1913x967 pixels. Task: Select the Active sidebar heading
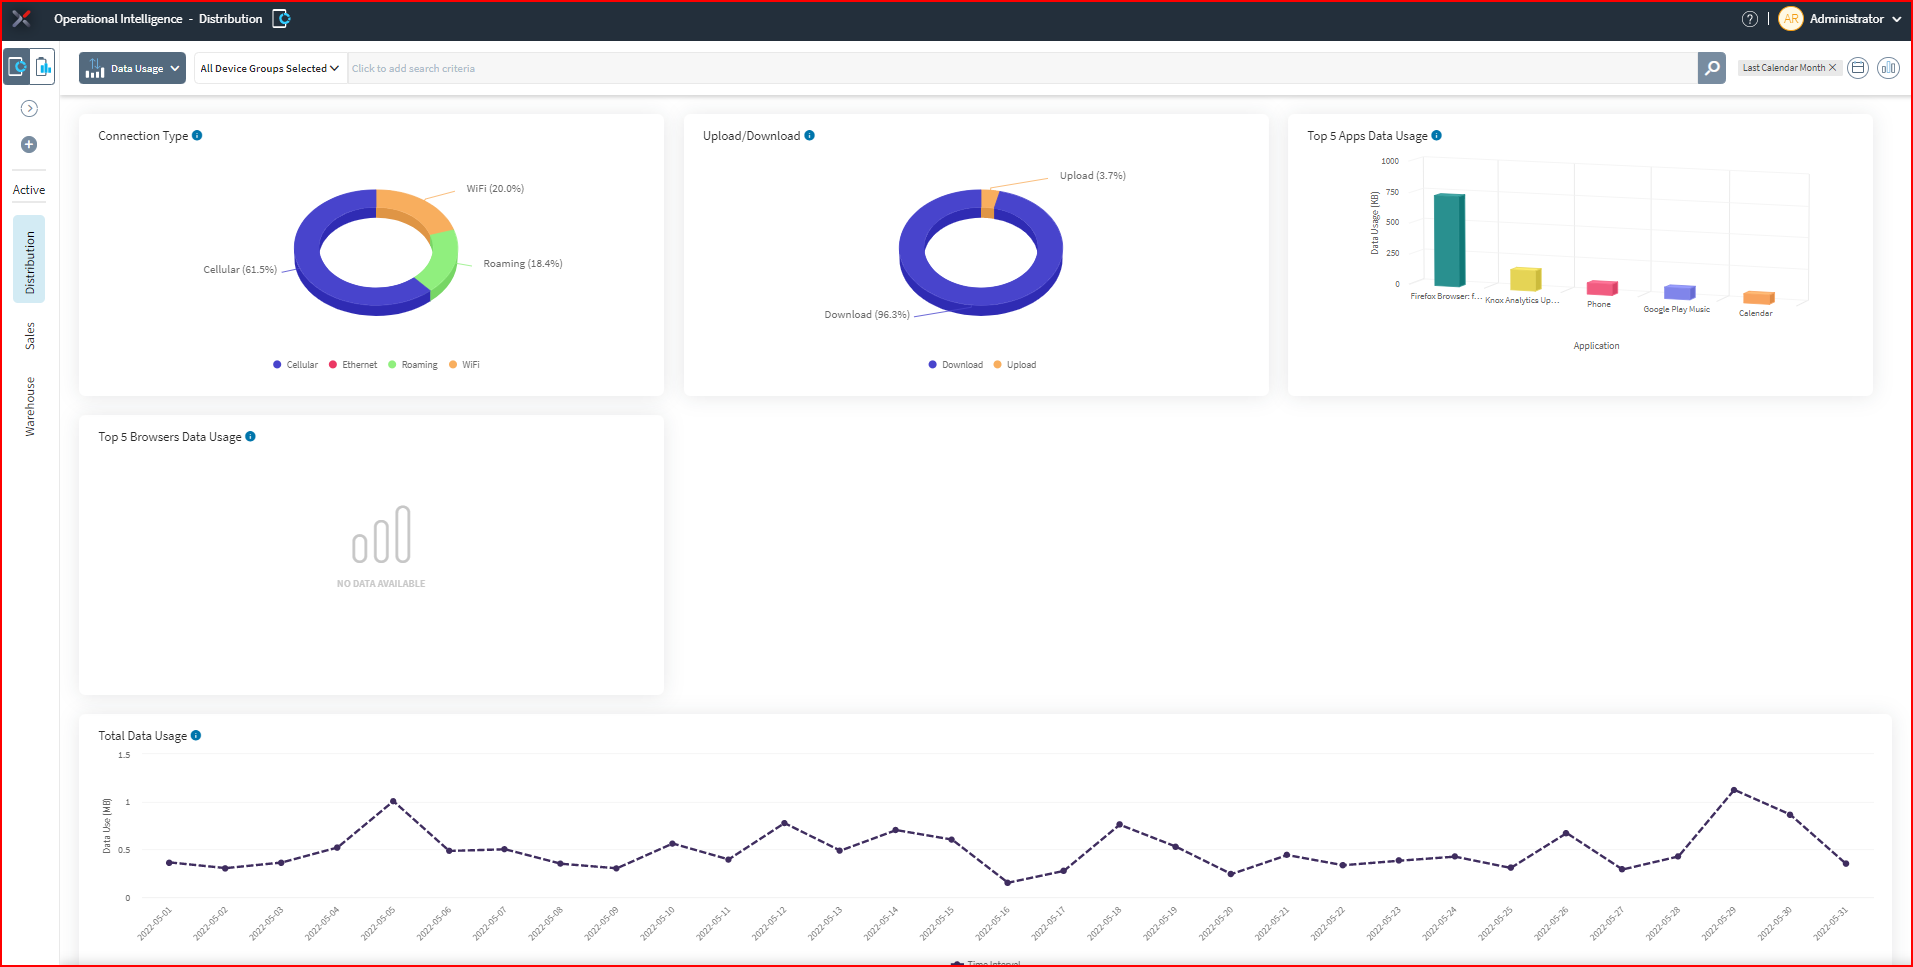click(x=29, y=190)
